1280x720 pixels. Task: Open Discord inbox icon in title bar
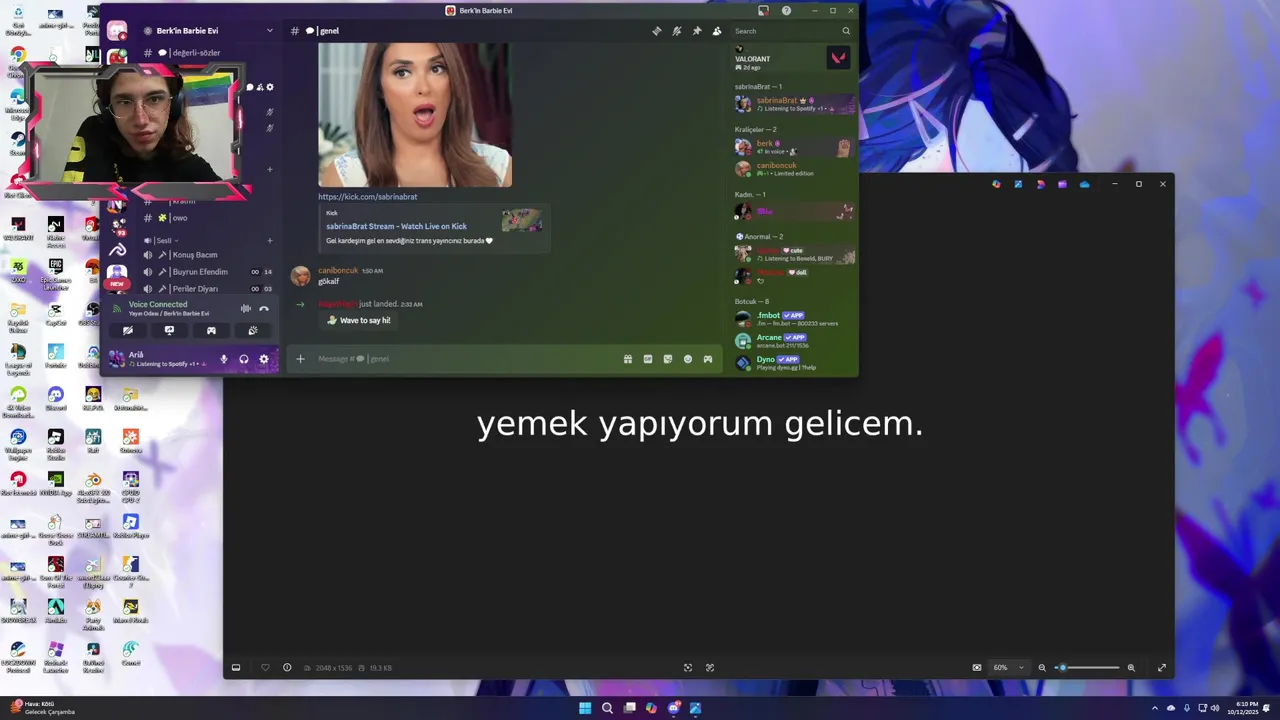click(763, 11)
